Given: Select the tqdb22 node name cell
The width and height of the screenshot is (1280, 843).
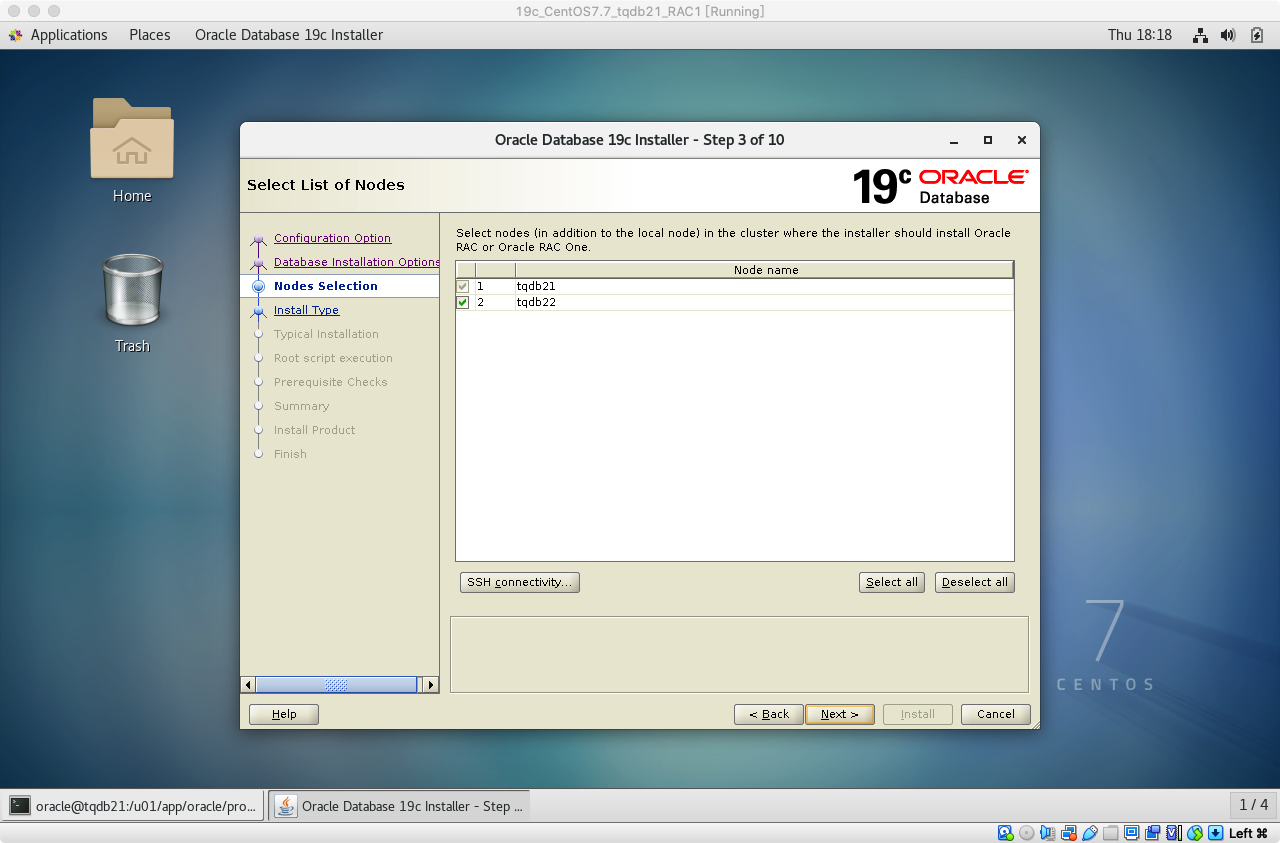Looking at the screenshot, I should click(x=764, y=302).
